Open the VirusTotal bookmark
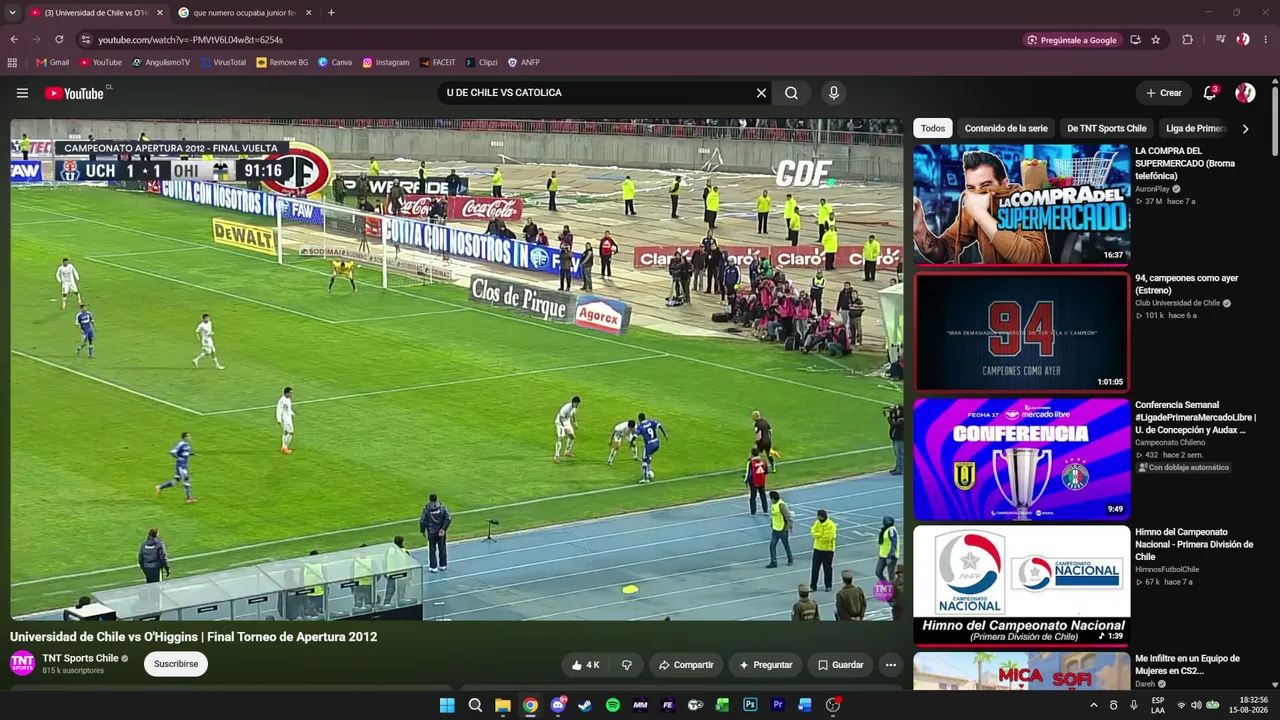This screenshot has height=720, width=1280. [x=223, y=62]
